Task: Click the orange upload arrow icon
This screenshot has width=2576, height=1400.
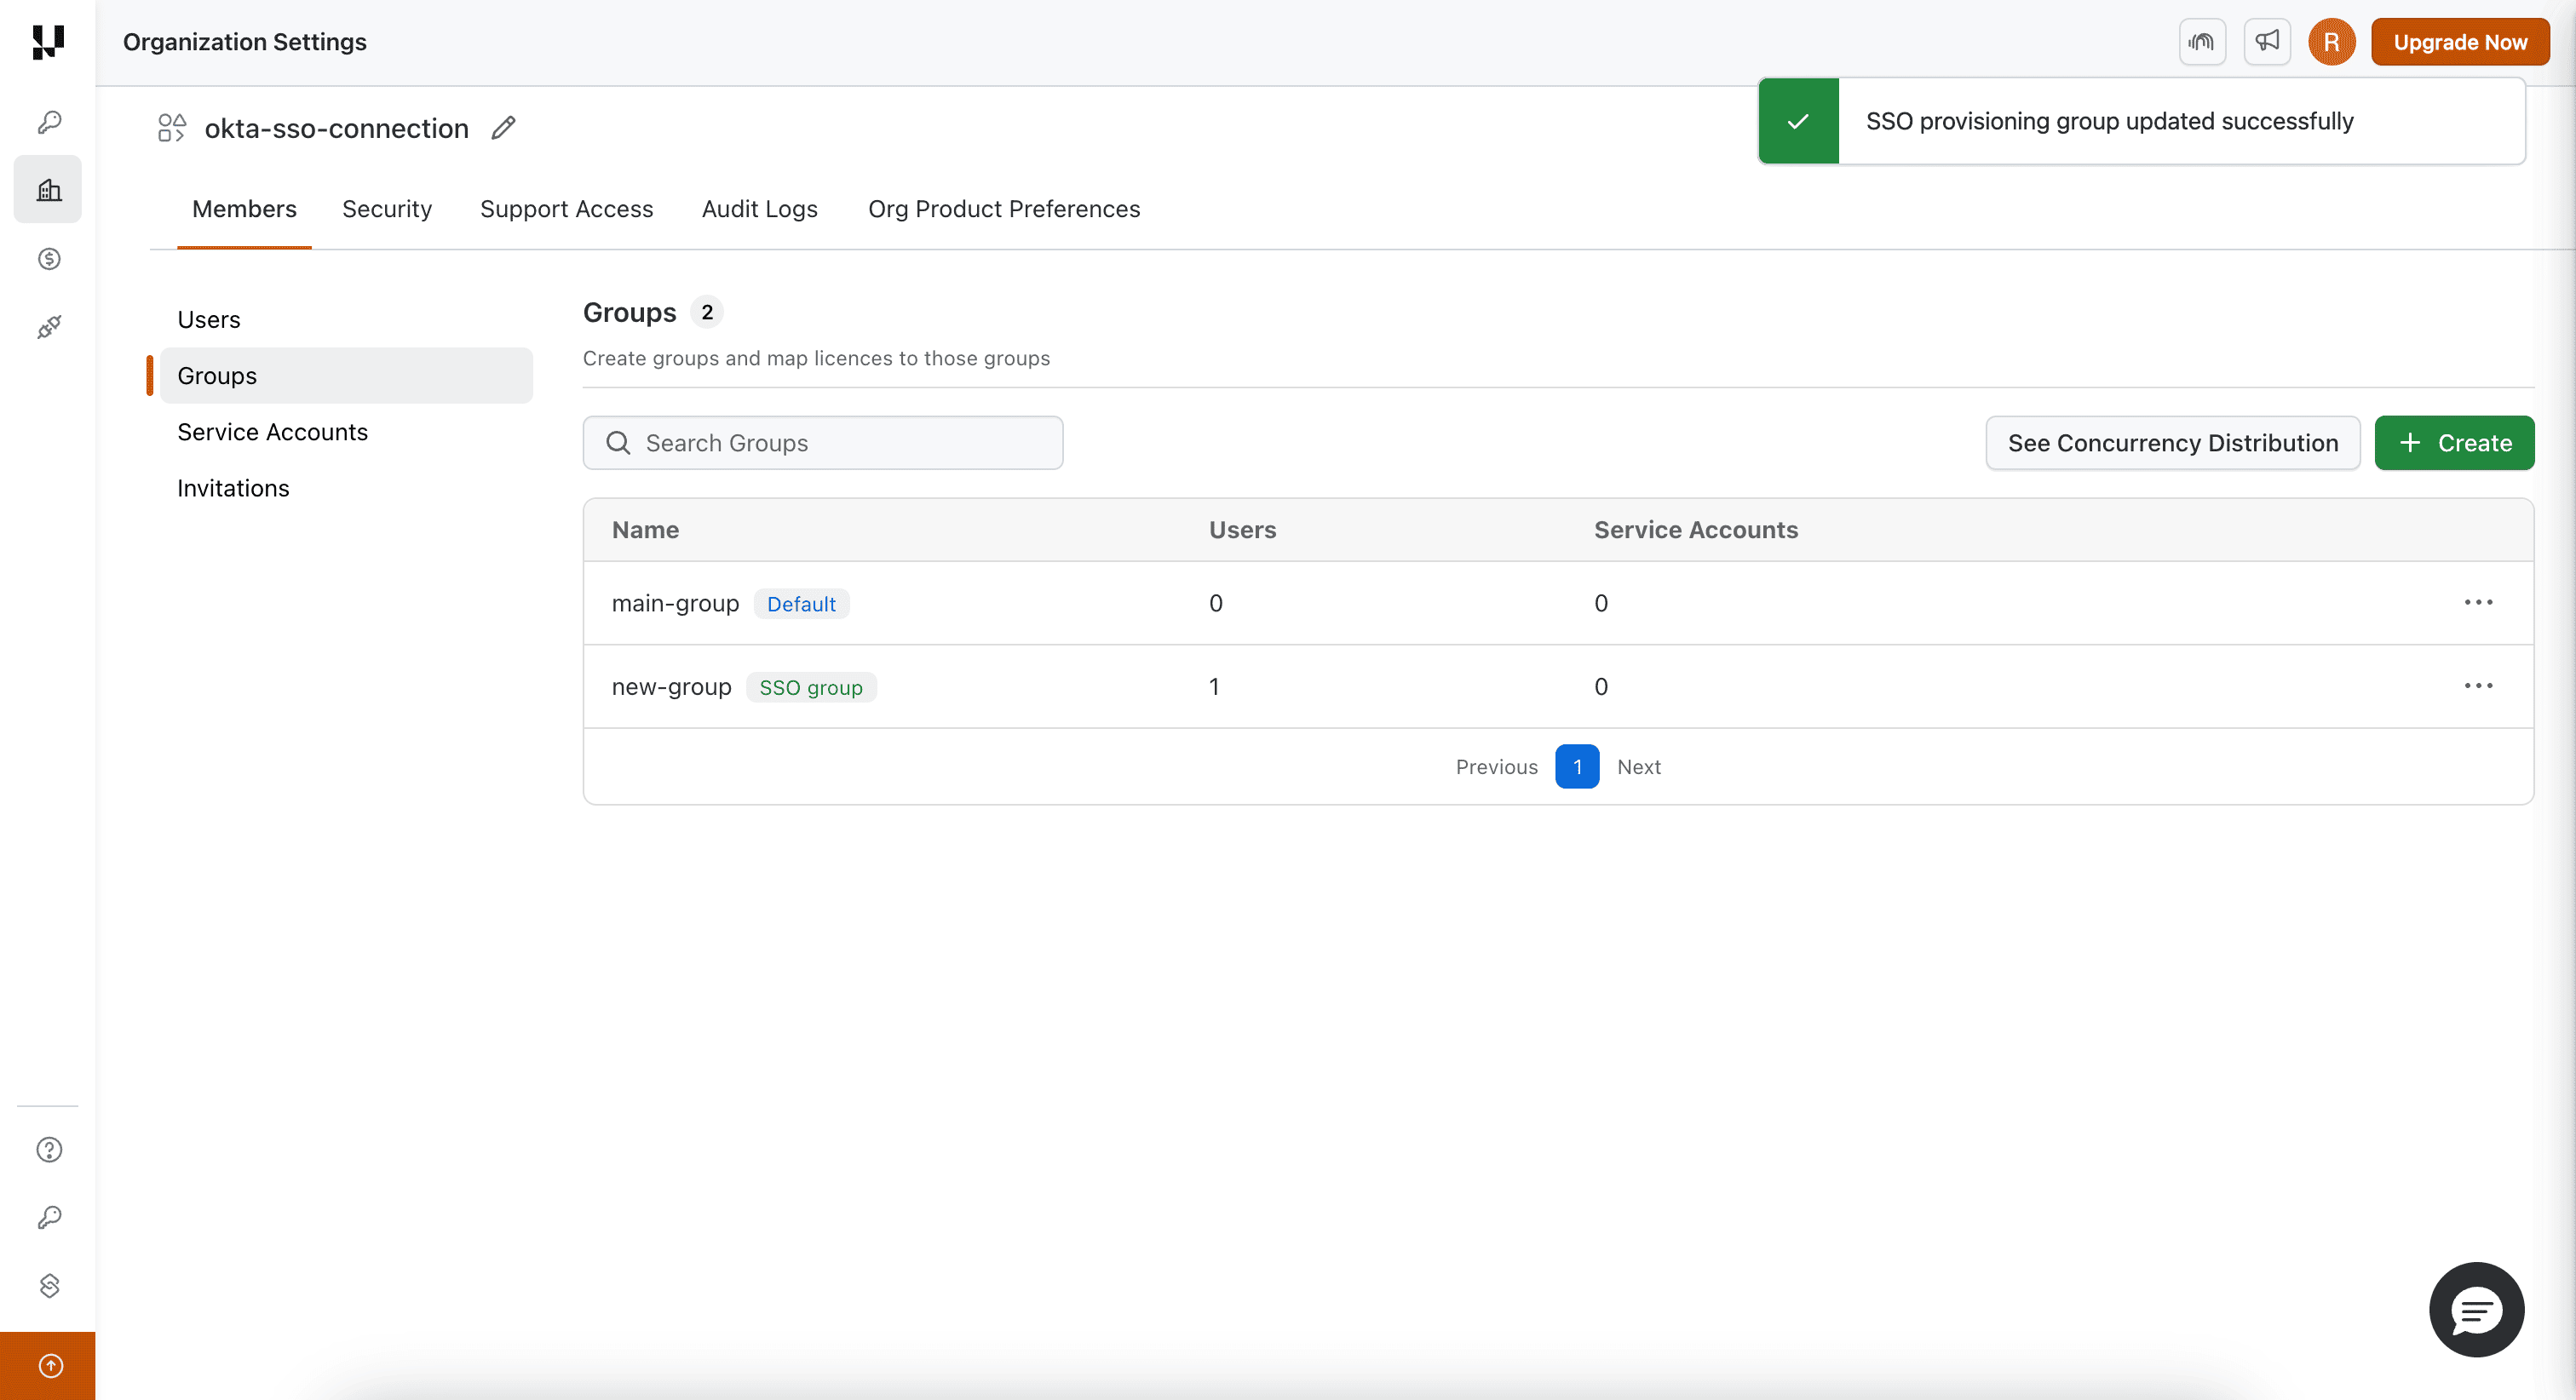Action: click(x=49, y=1366)
